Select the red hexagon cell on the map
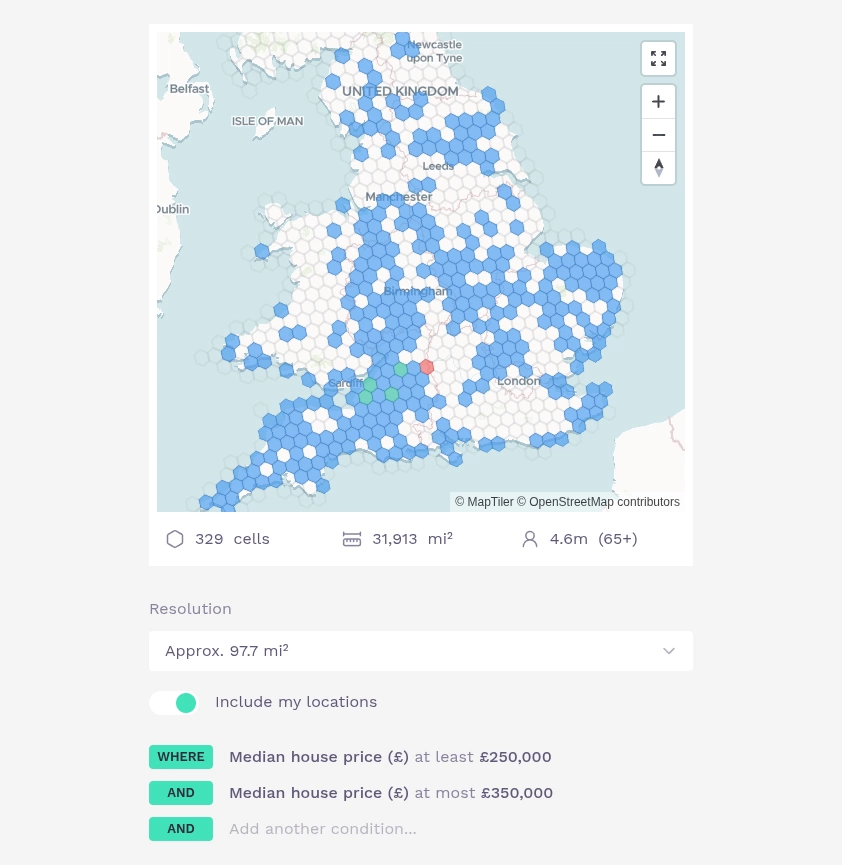This screenshot has width=842, height=865. pyautogui.click(x=427, y=367)
